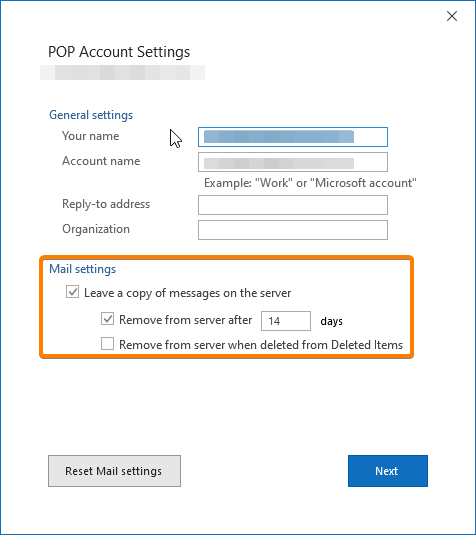
Task: Click the POP Account Settings title text
Action: 119,52
